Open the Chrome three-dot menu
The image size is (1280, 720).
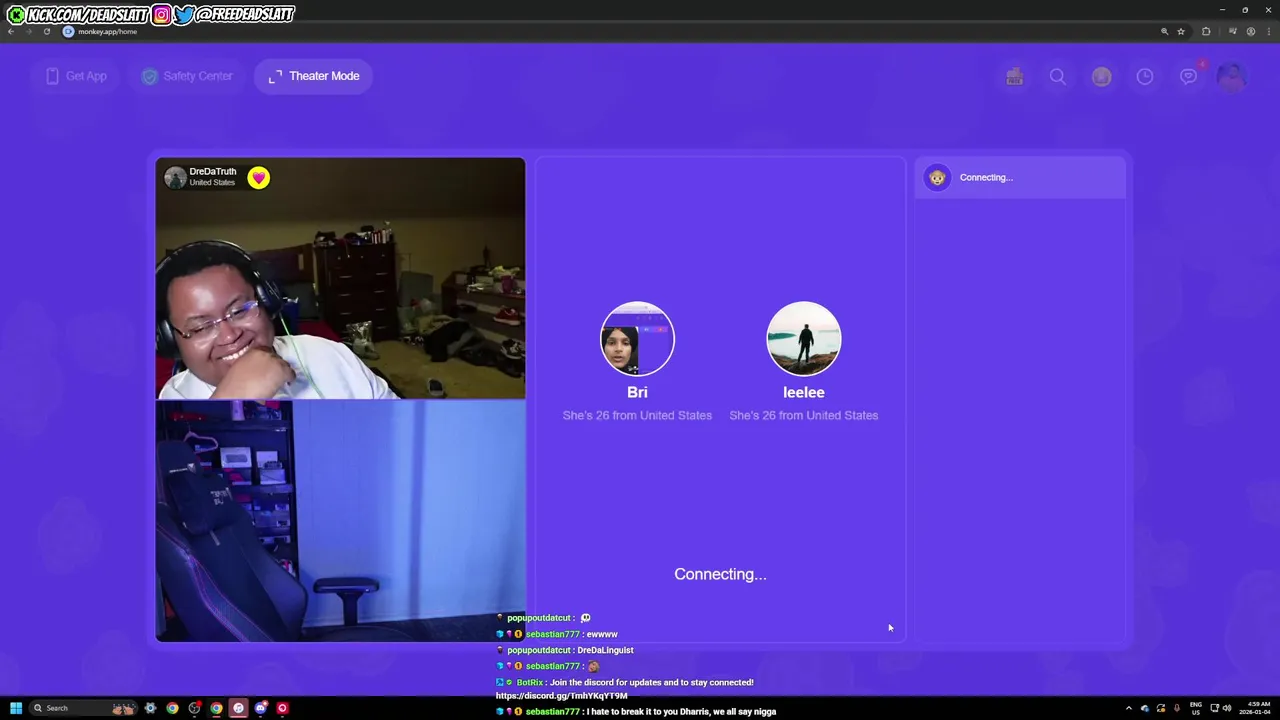coord(1269,32)
